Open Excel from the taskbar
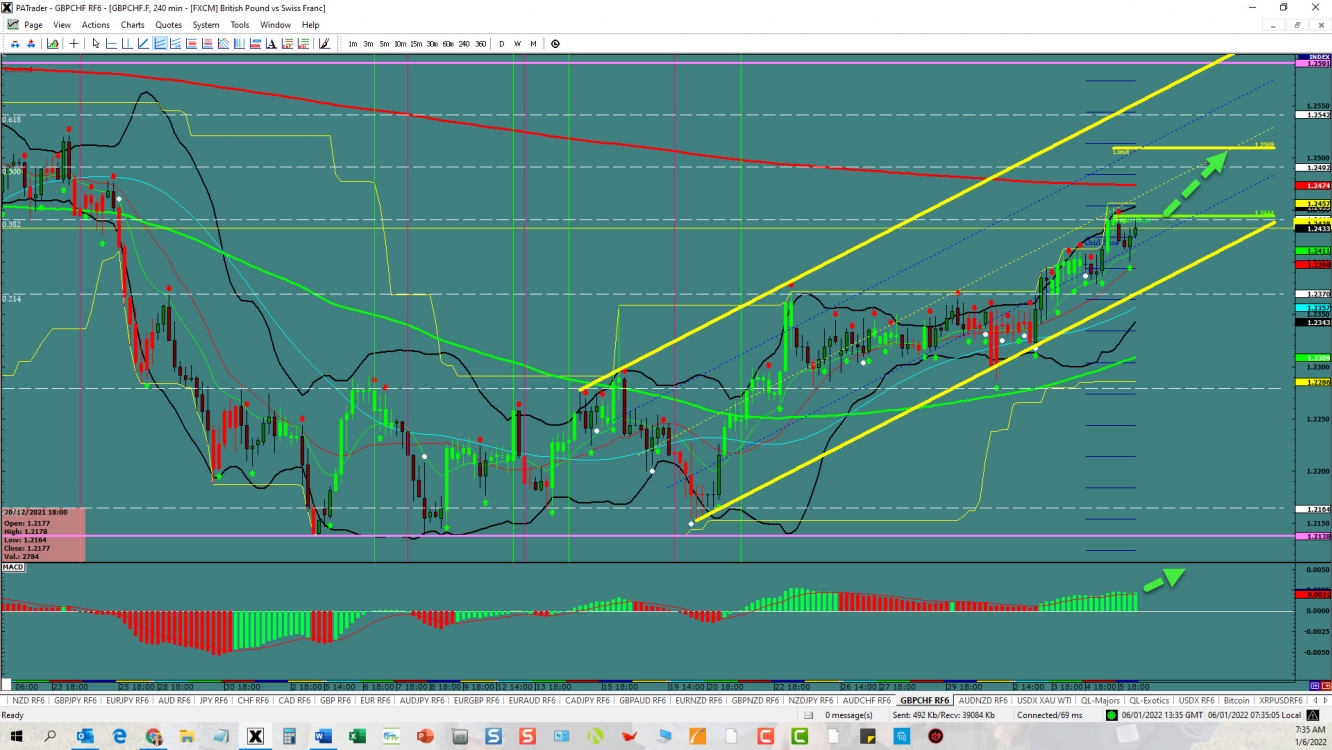Screen dimensions: 1332x750 point(356,736)
